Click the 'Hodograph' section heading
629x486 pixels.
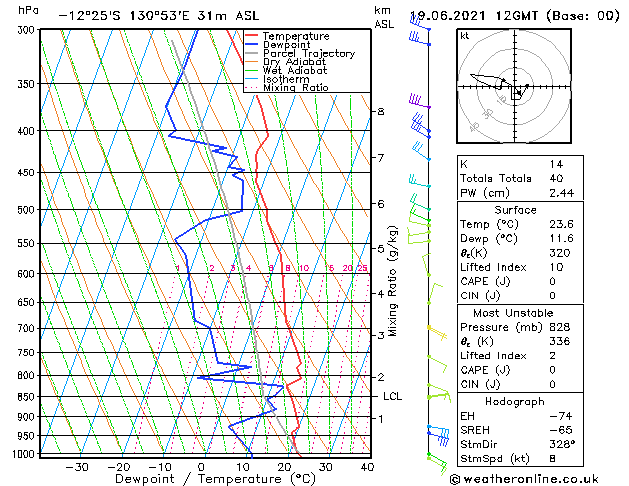[x=515, y=402]
